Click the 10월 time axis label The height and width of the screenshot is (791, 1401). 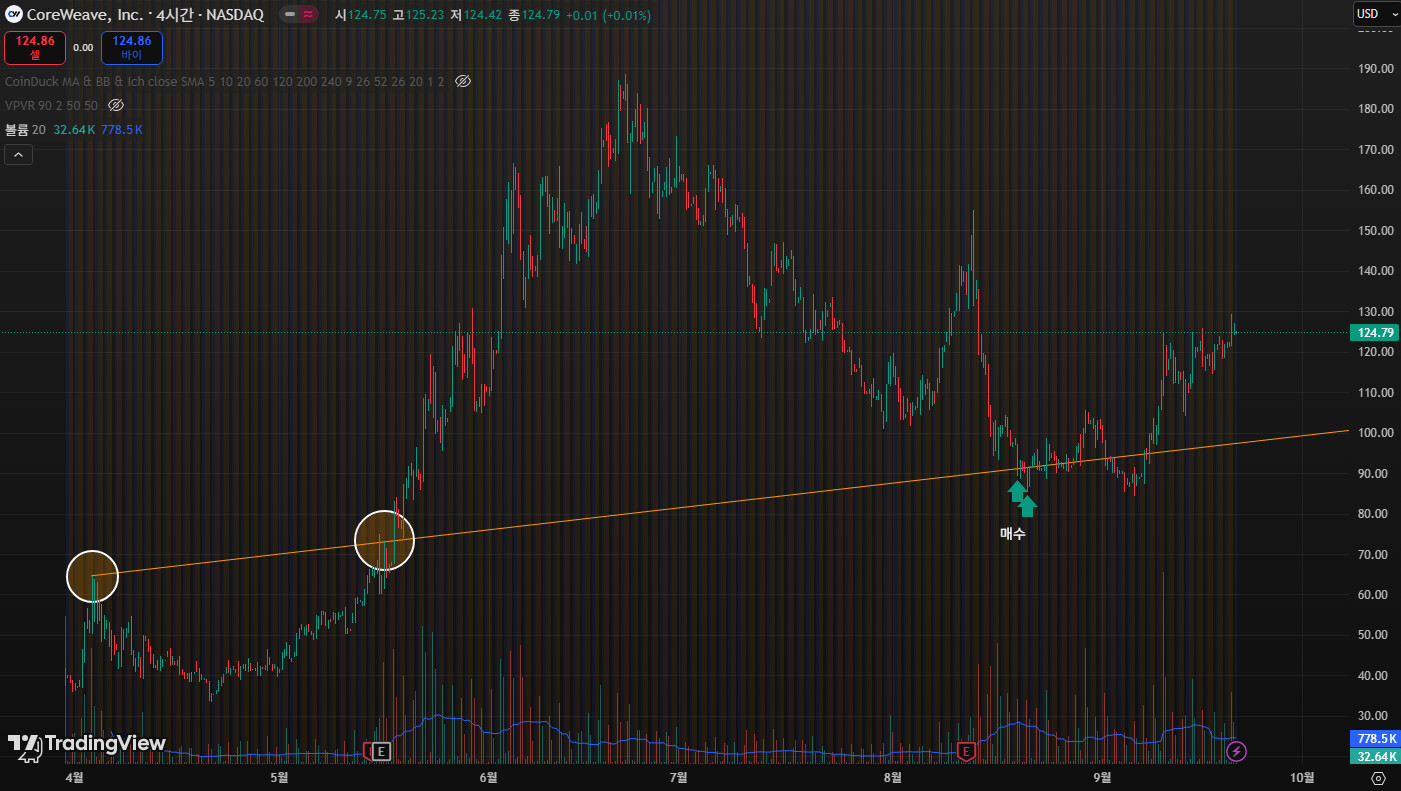coord(1302,777)
